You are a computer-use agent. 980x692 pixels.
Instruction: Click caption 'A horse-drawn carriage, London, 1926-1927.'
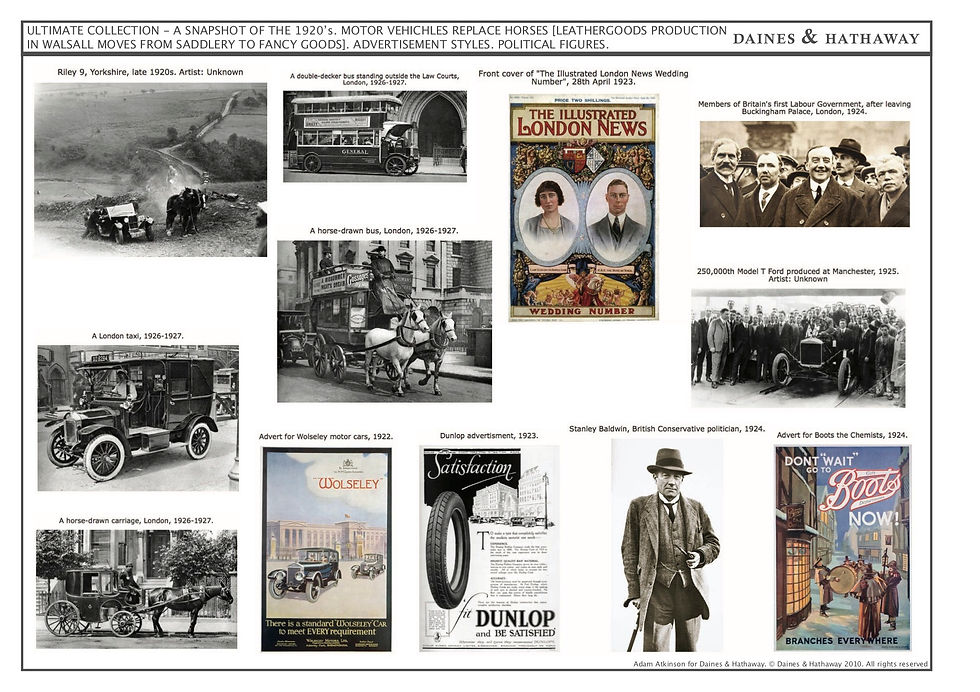(x=136, y=520)
